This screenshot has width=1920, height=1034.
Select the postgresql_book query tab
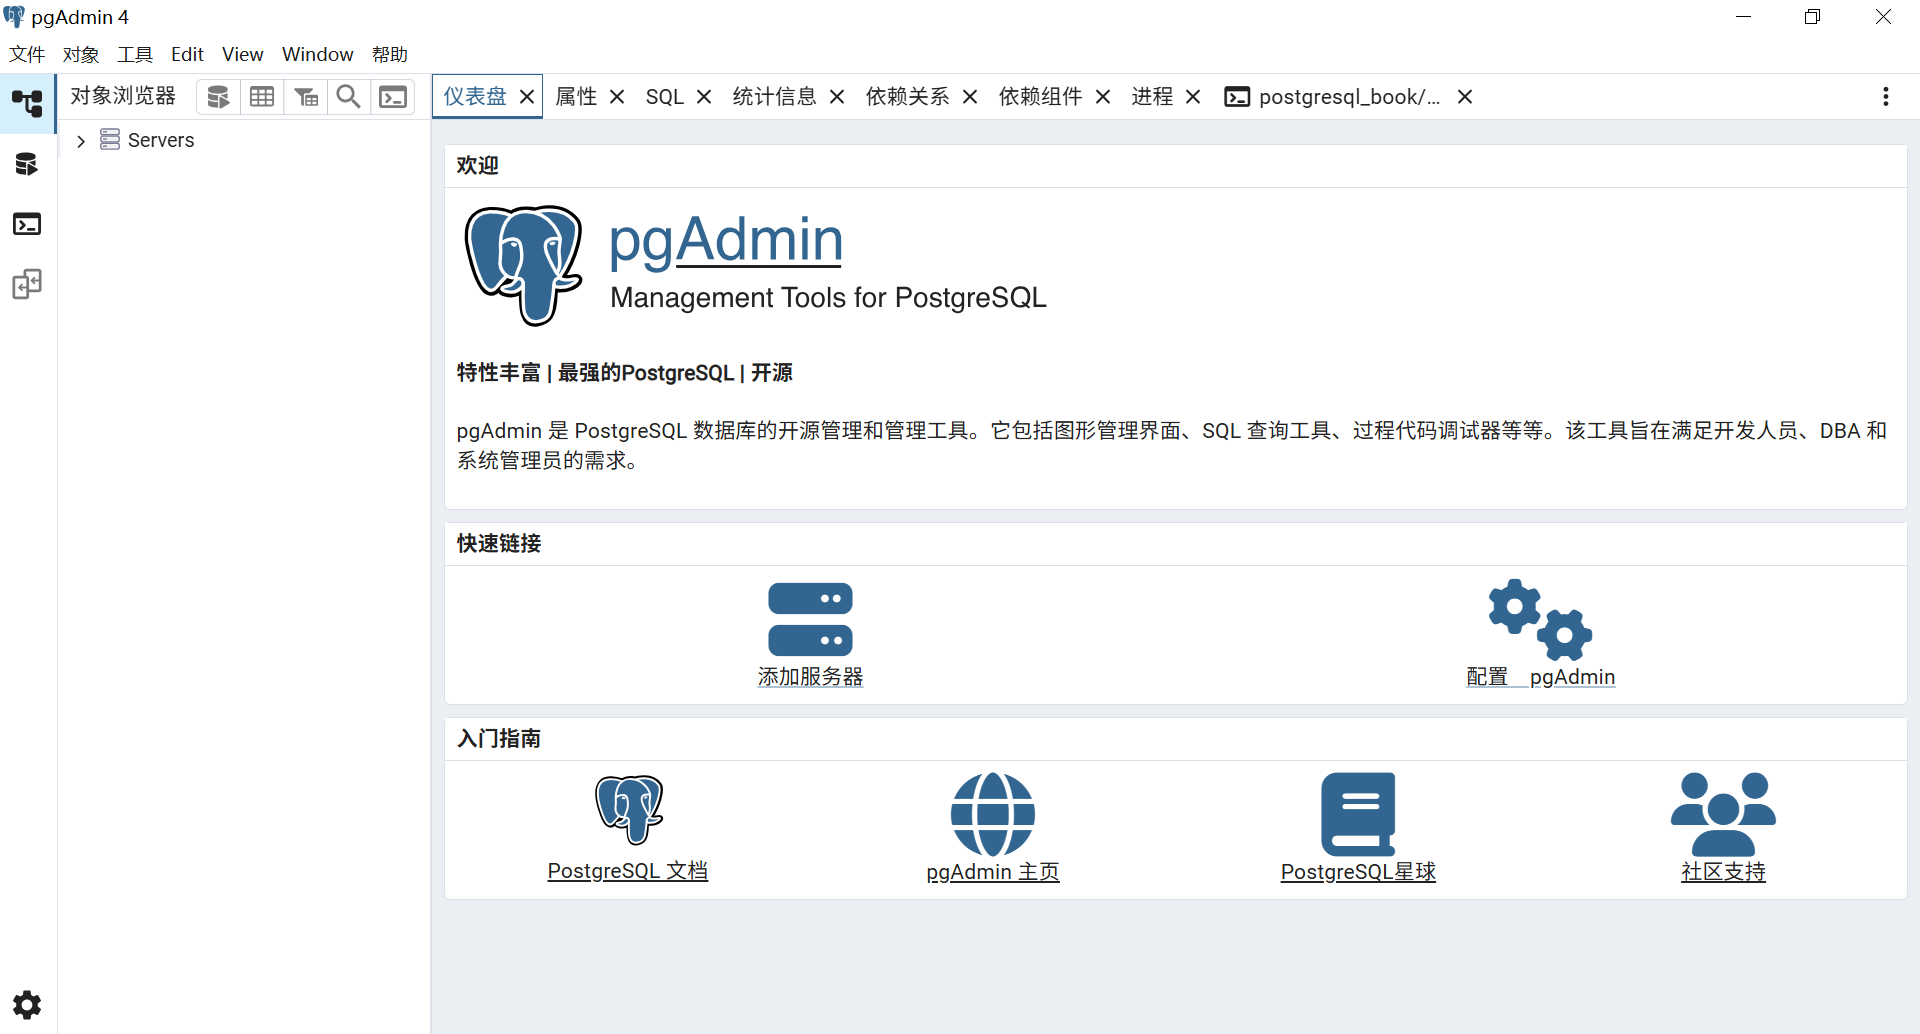point(1338,97)
